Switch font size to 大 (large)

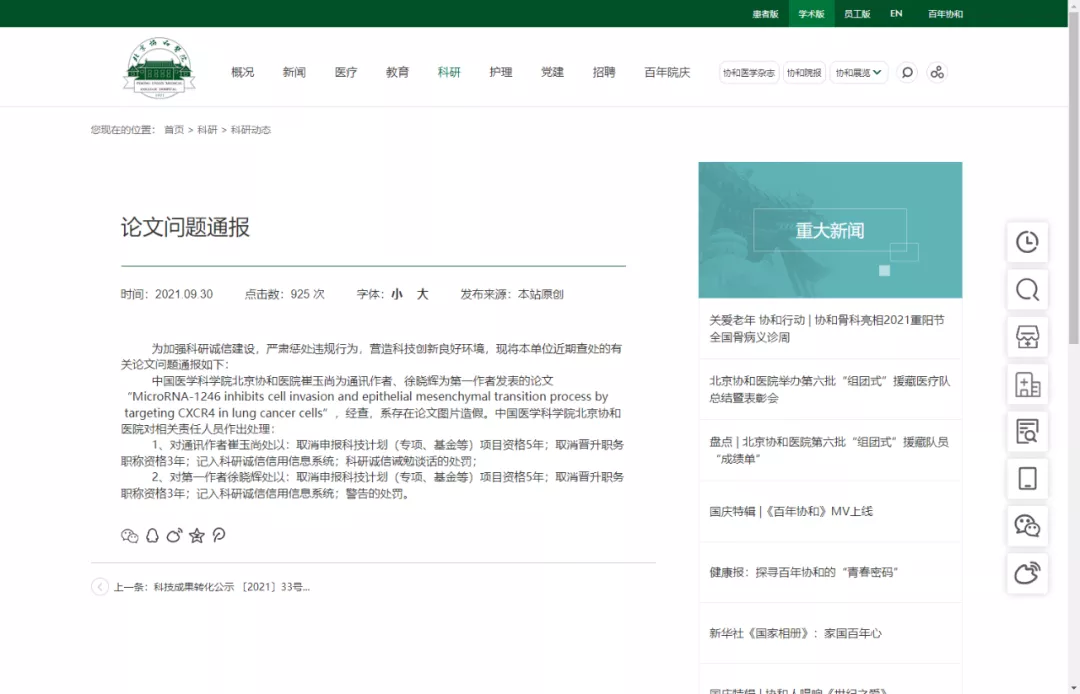tap(422, 294)
